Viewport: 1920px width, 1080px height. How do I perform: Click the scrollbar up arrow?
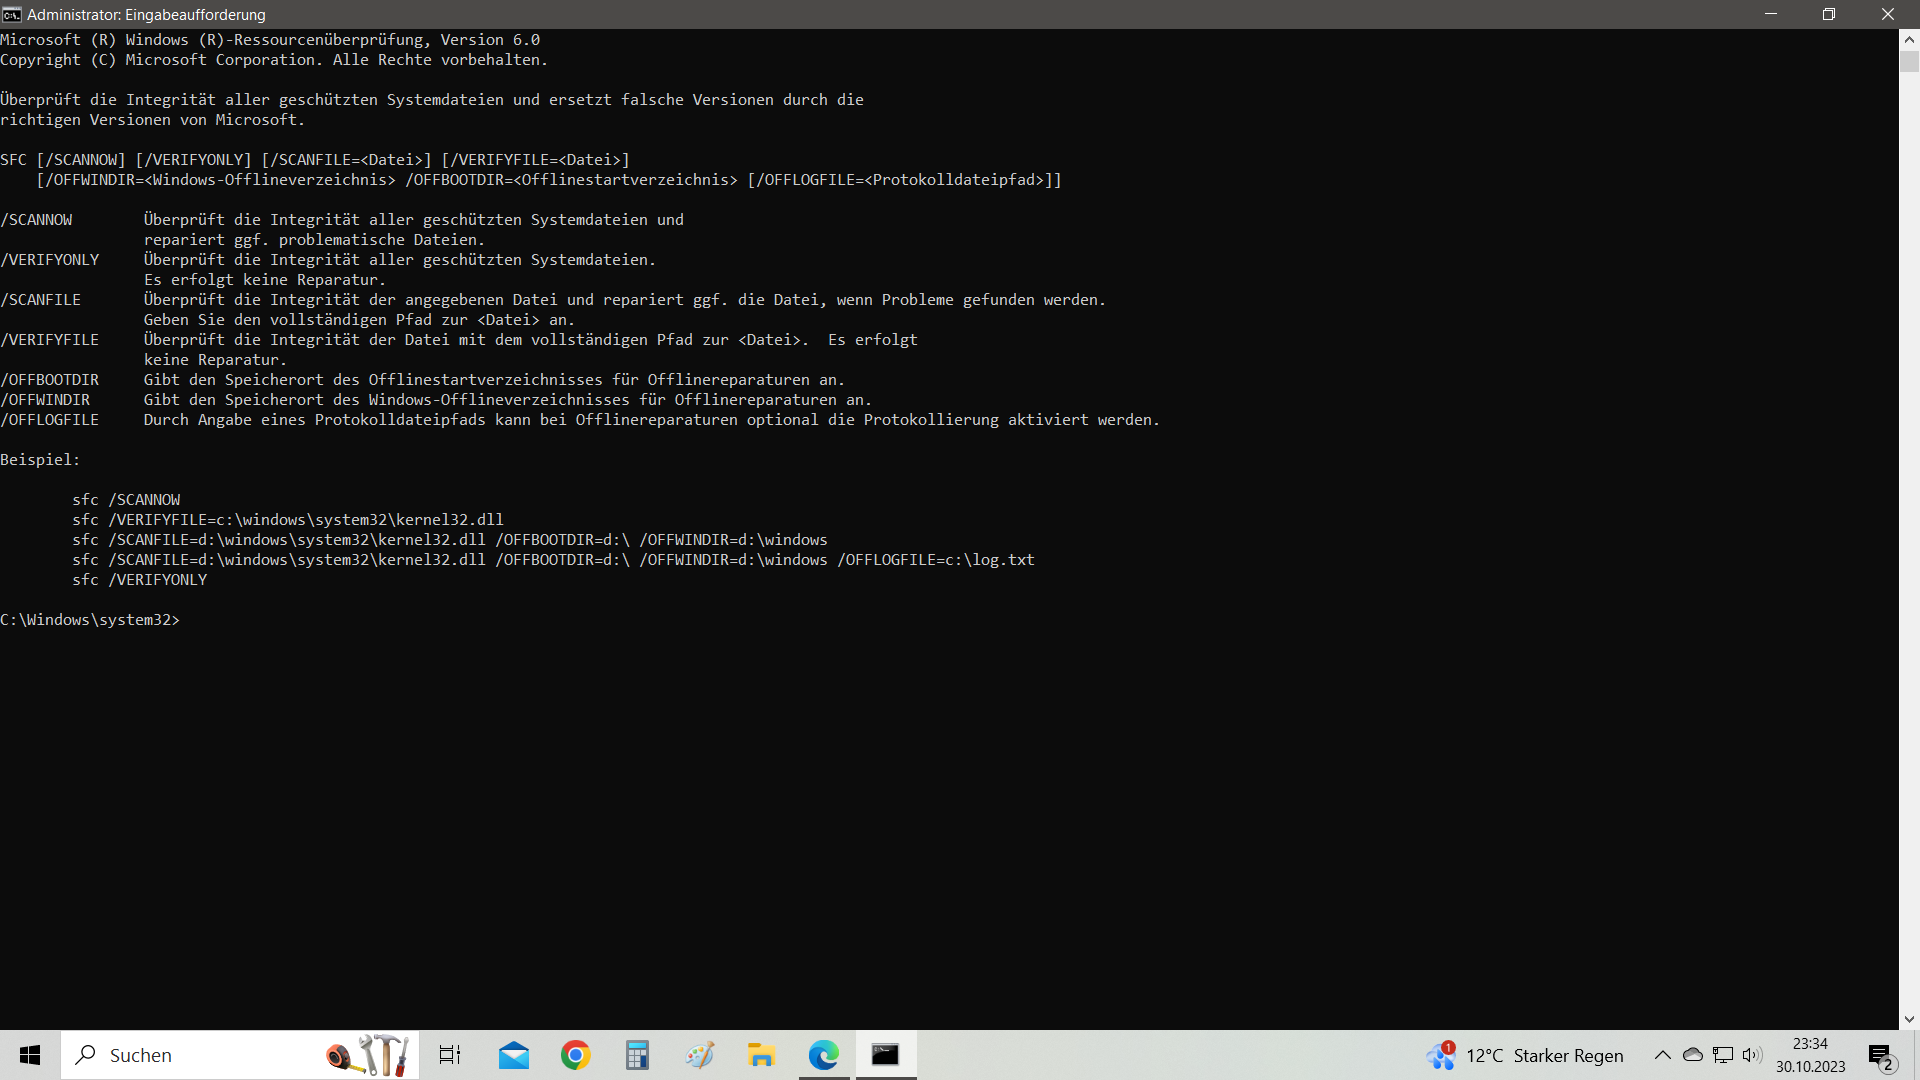tap(1909, 40)
